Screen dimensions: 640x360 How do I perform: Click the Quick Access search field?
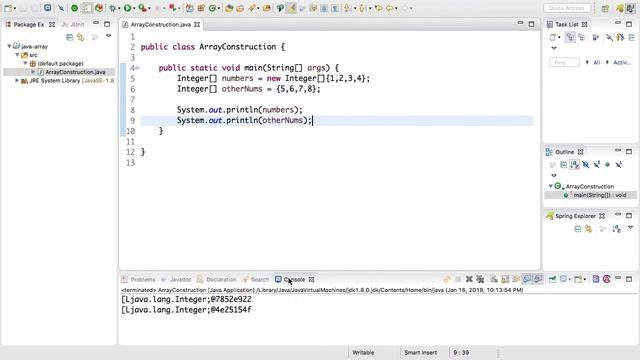[567, 8]
